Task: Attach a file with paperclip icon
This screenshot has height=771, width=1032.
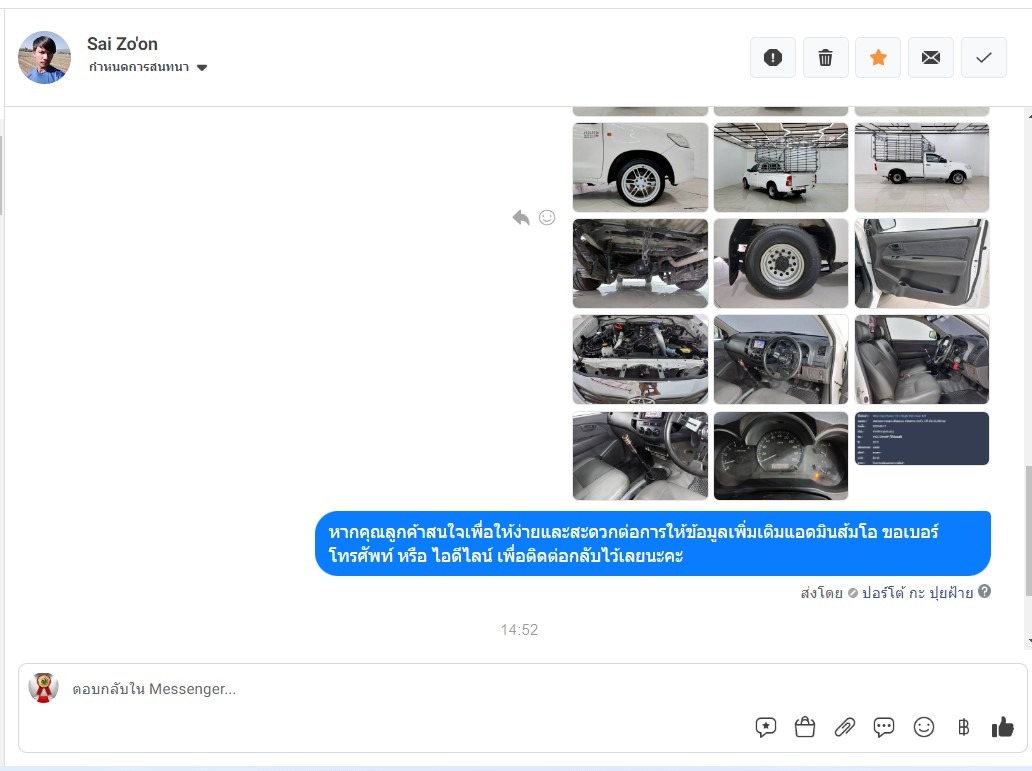Action: point(844,727)
